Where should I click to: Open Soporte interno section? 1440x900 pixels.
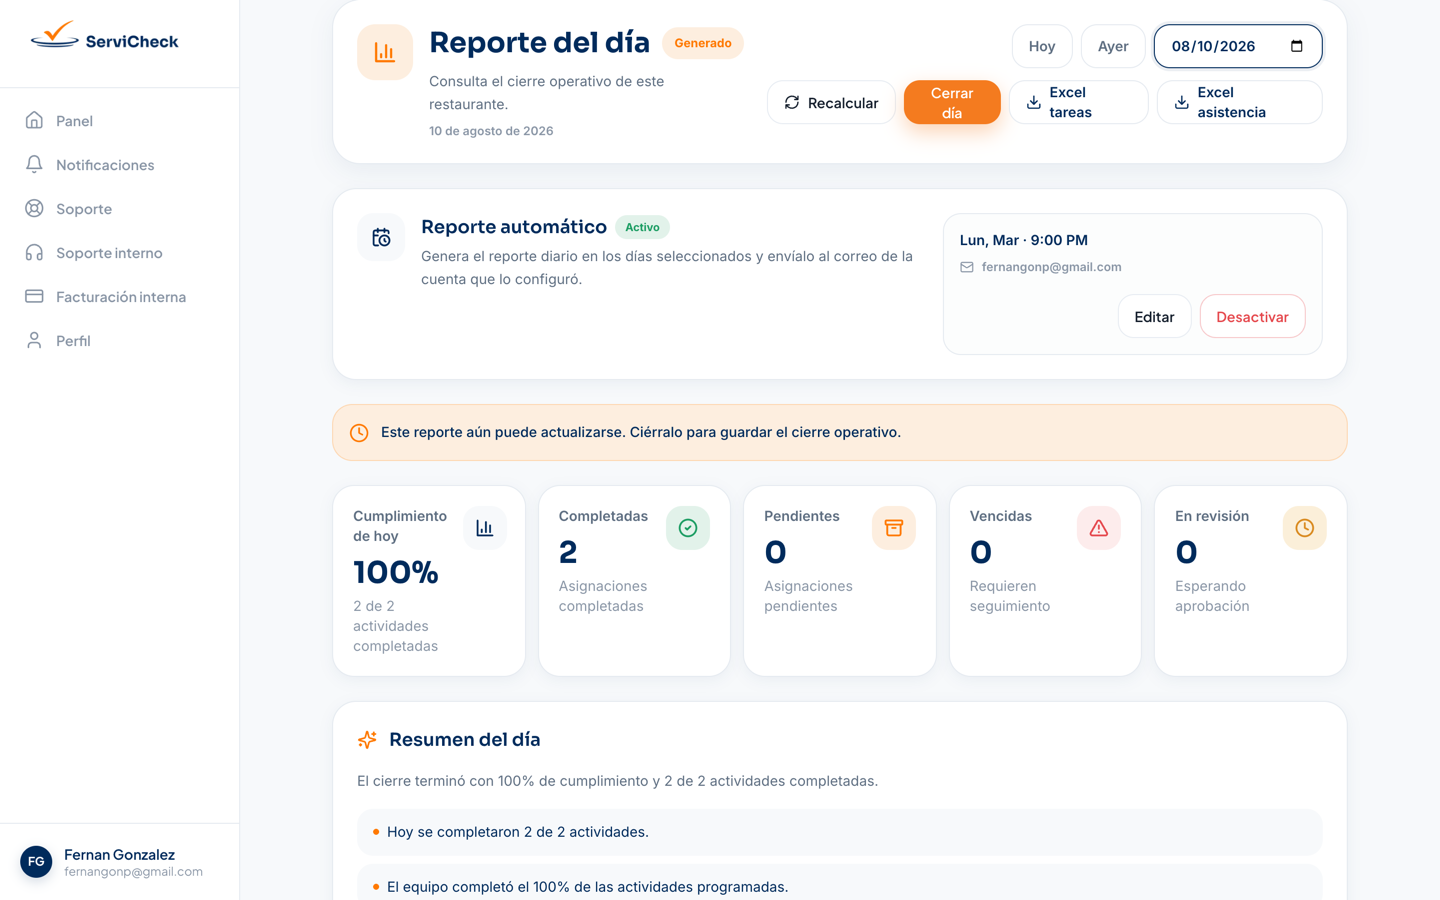coord(120,253)
